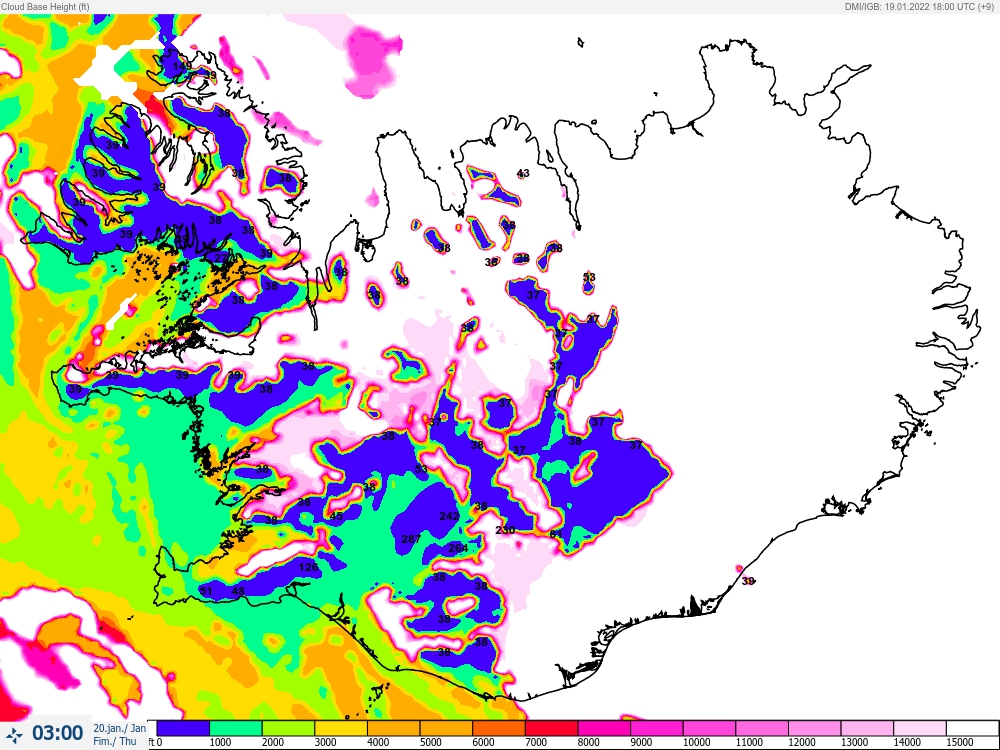This screenshot has width=1000, height=750.
Task: Click the weather service logo icon
Action: (14, 734)
